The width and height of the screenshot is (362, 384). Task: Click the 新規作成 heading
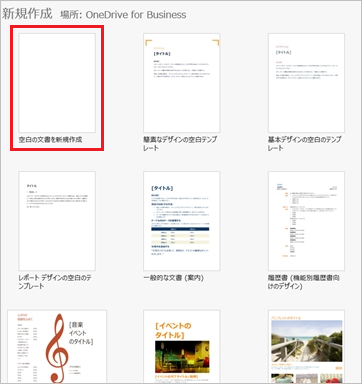(x=27, y=14)
